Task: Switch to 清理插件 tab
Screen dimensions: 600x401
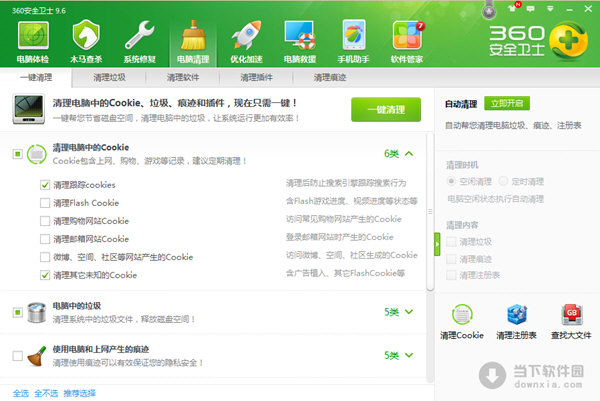Action: tap(256, 78)
